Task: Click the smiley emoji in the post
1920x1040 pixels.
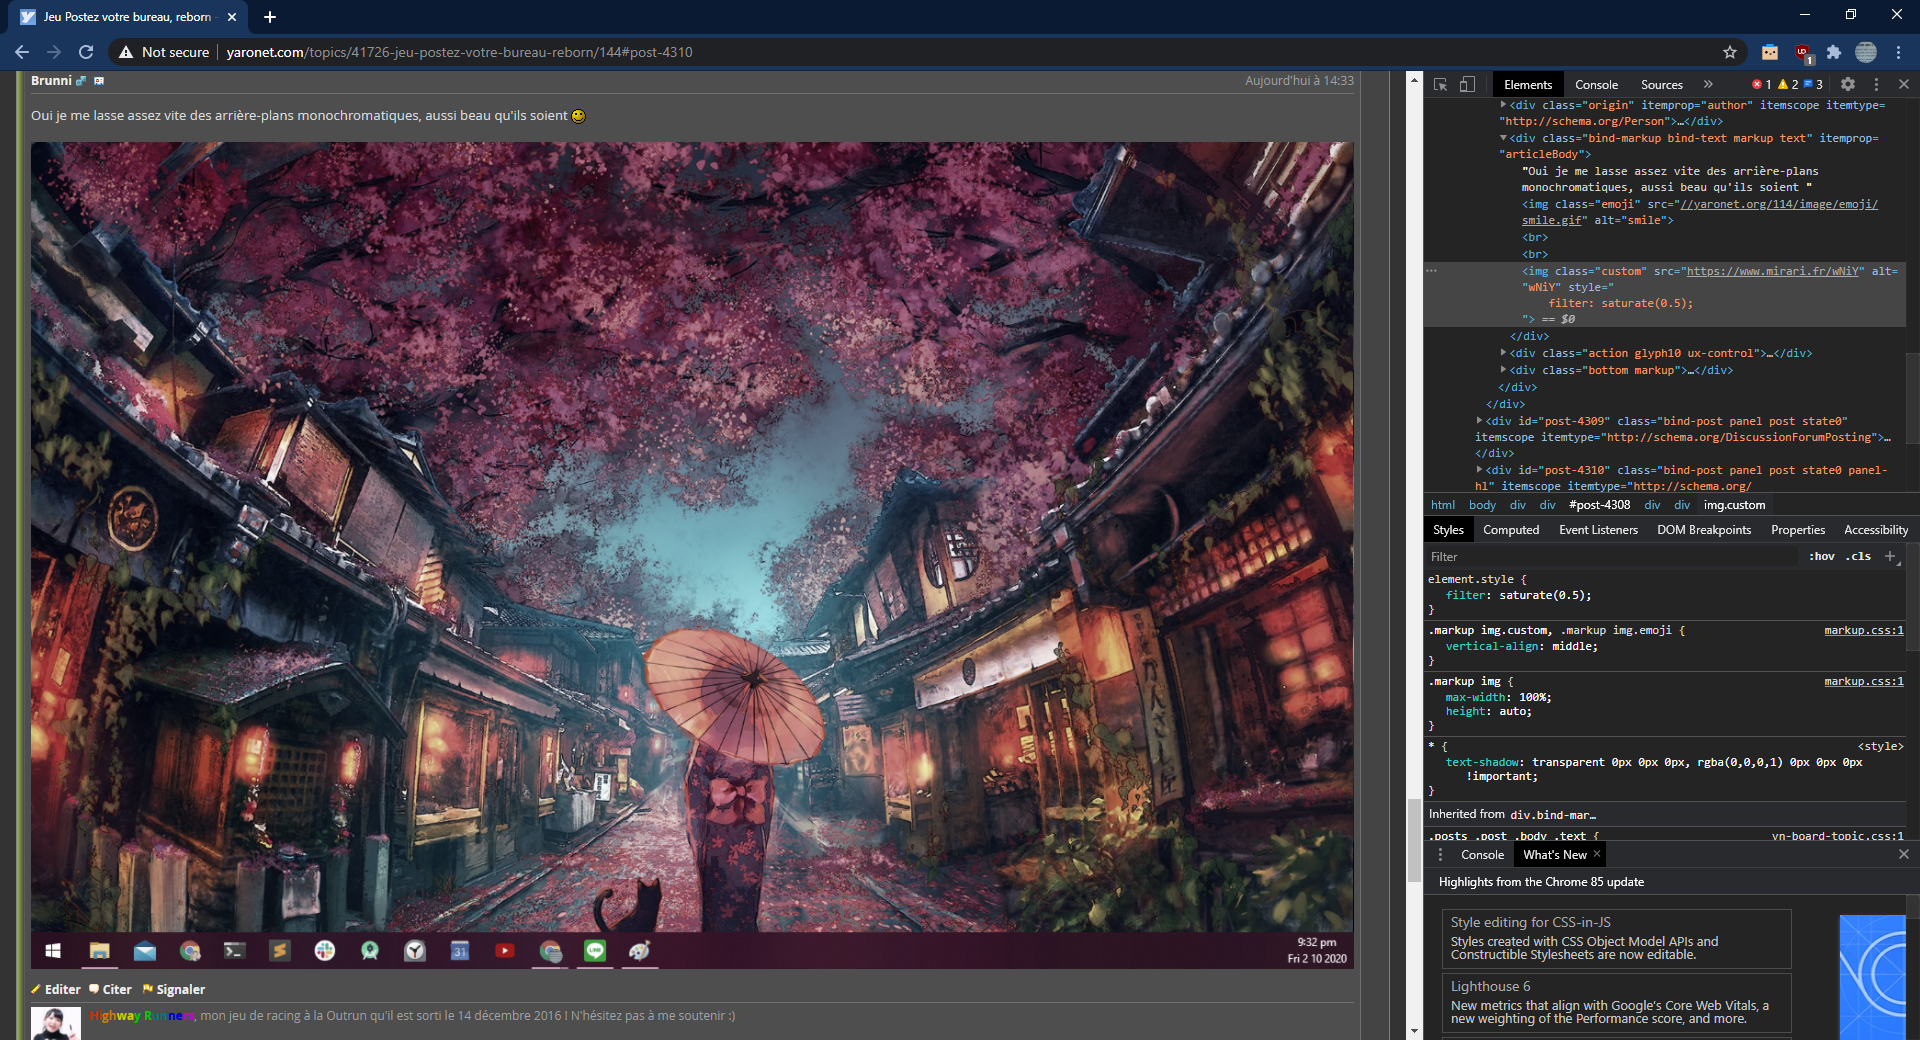Action: tap(578, 116)
